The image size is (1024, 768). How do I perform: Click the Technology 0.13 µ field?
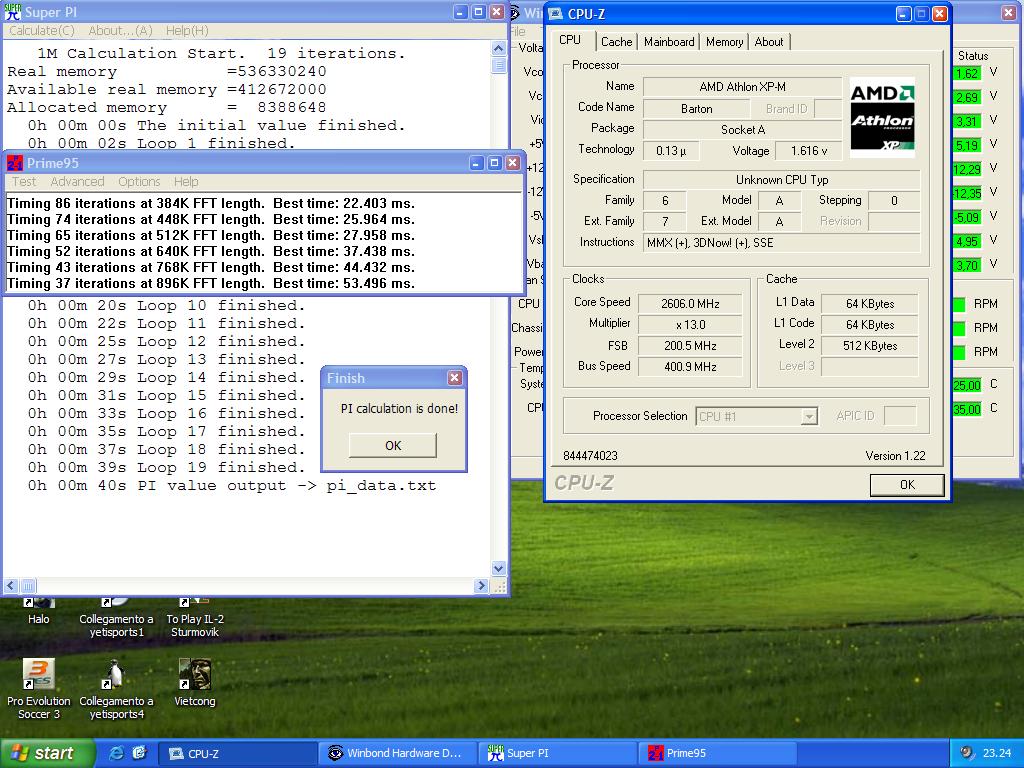(671, 151)
